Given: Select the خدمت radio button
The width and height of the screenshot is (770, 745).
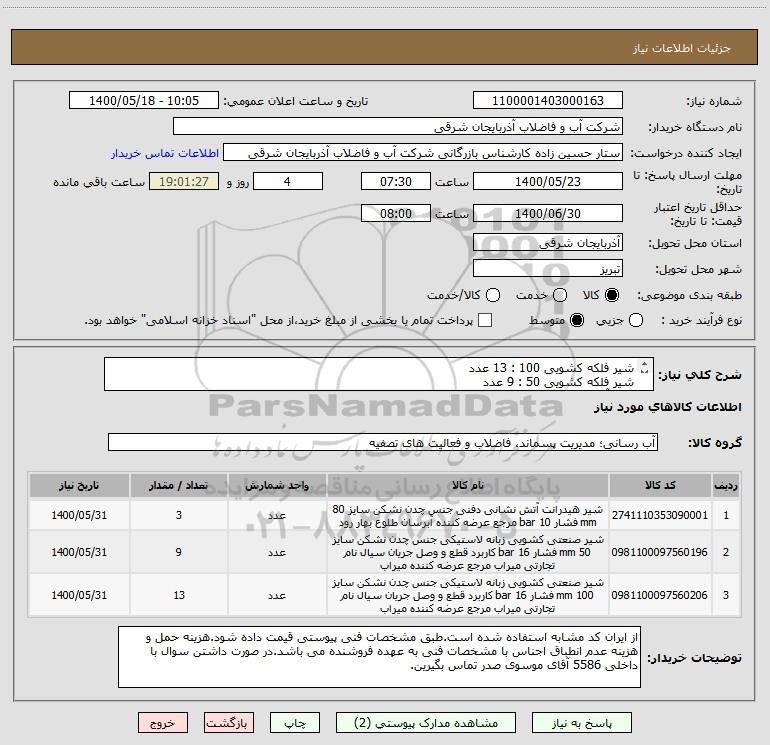Looking at the screenshot, I should 560,295.
